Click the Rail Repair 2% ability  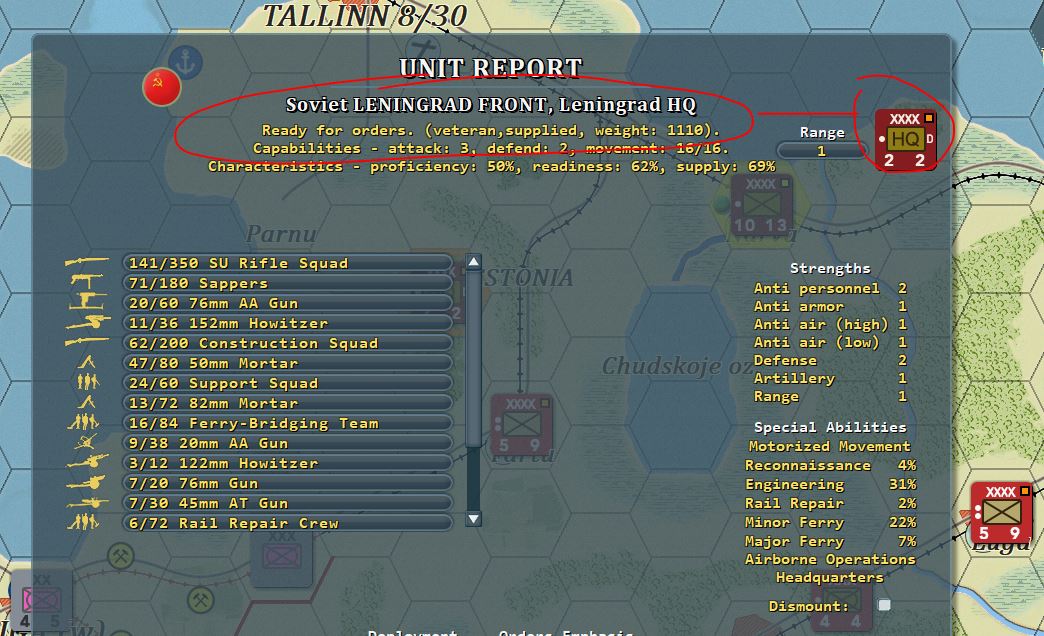pyautogui.click(x=830, y=503)
